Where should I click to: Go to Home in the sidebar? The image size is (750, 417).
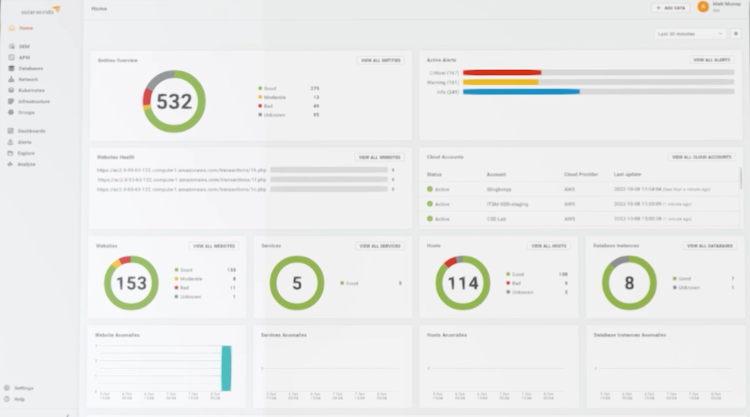coord(26,28)
